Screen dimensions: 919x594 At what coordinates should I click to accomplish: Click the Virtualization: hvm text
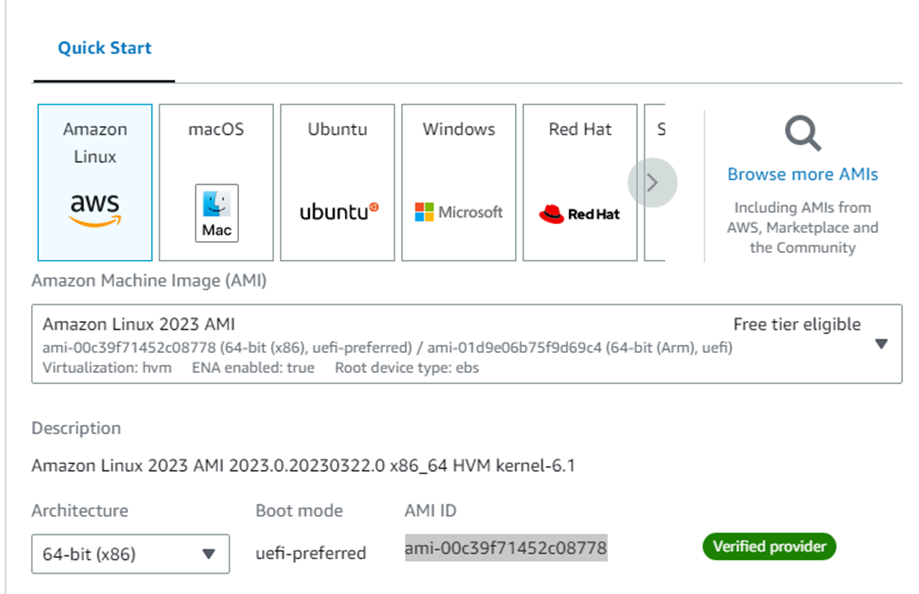click(107, 368)
